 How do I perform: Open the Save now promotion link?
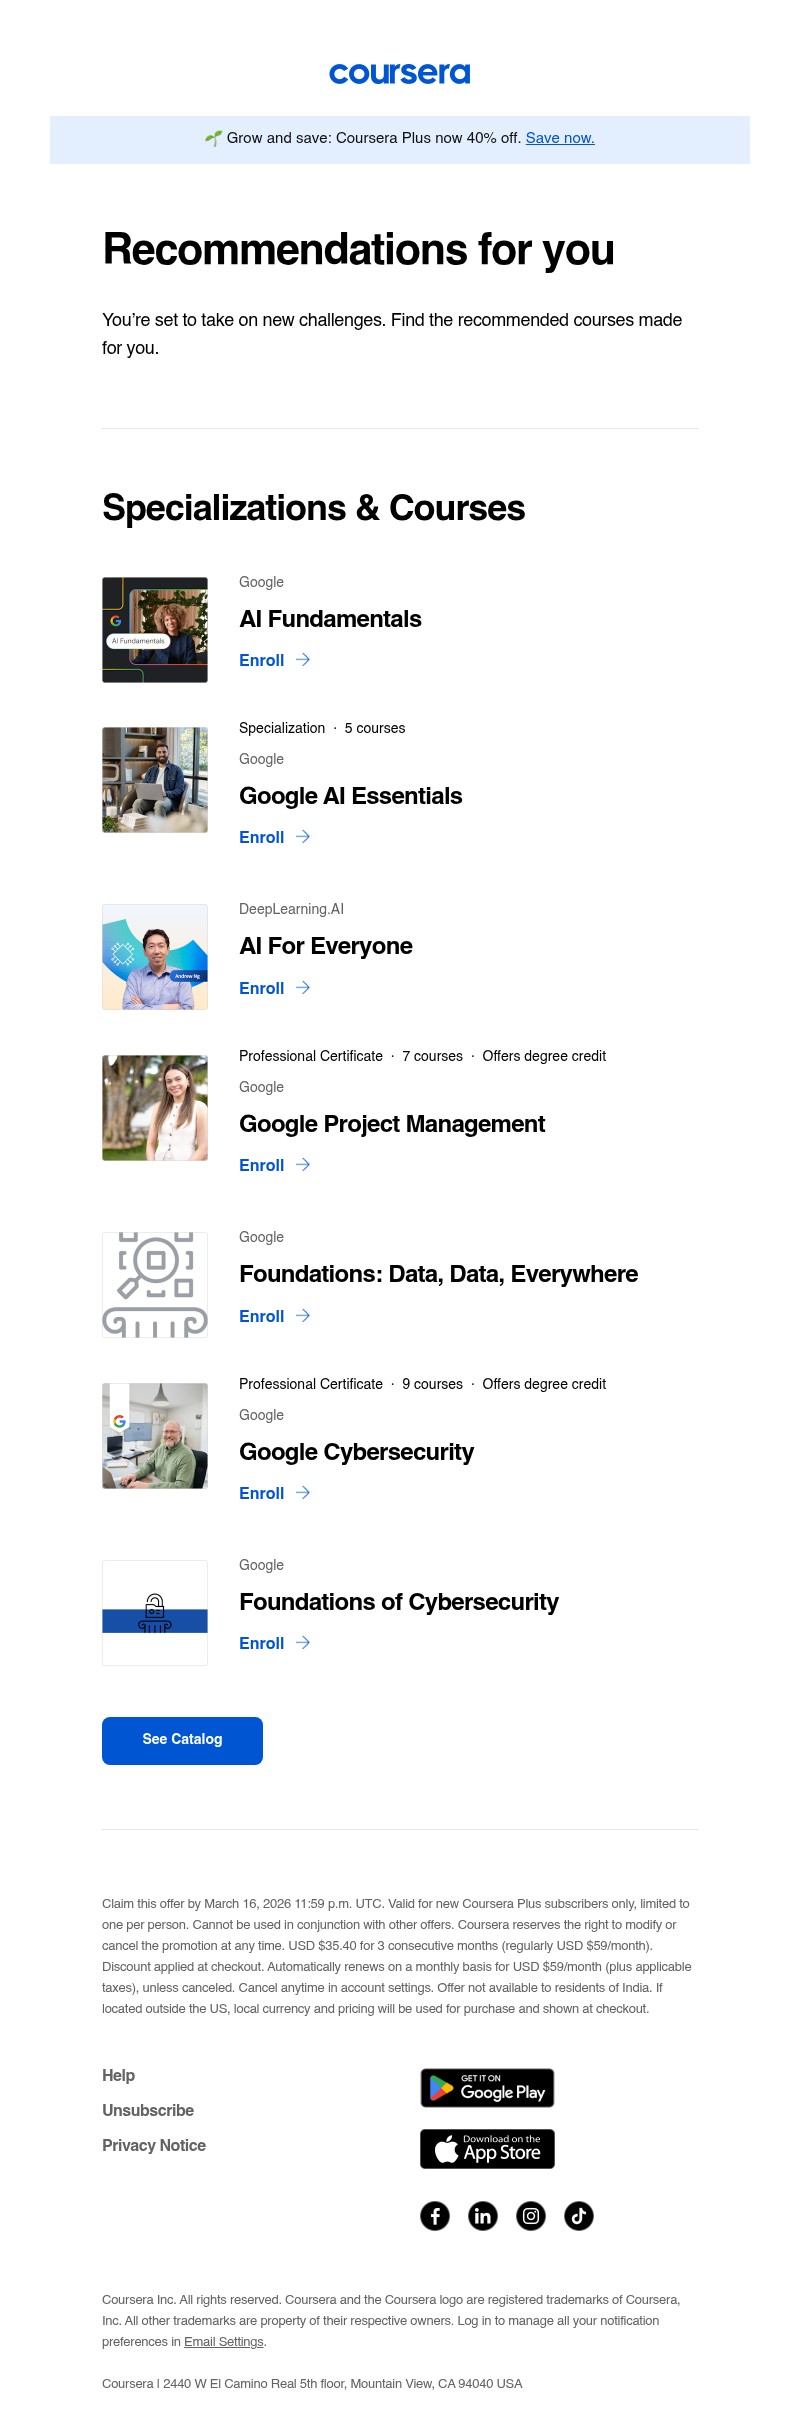(x=559, y=138)
